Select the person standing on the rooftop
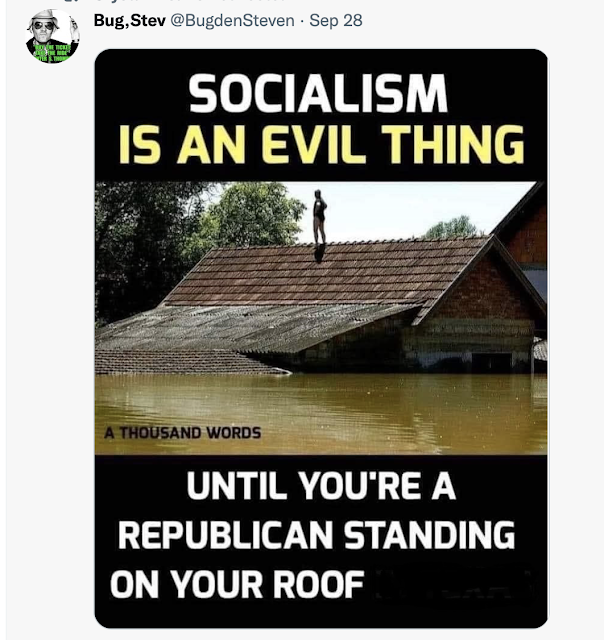The width and height of the screenshot is (604, 640). point(319,222)
